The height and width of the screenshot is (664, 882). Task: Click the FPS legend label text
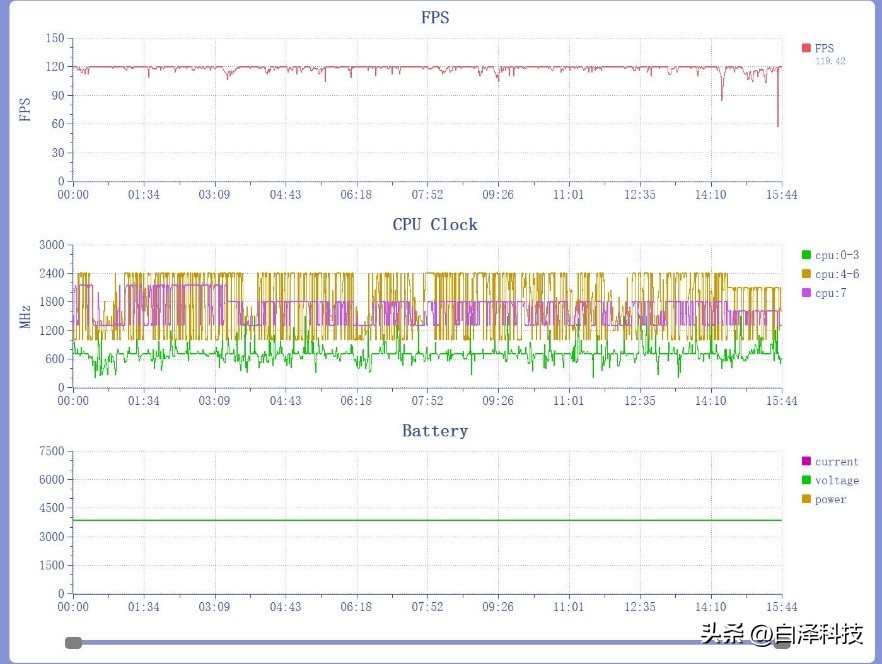click(824, 48)
